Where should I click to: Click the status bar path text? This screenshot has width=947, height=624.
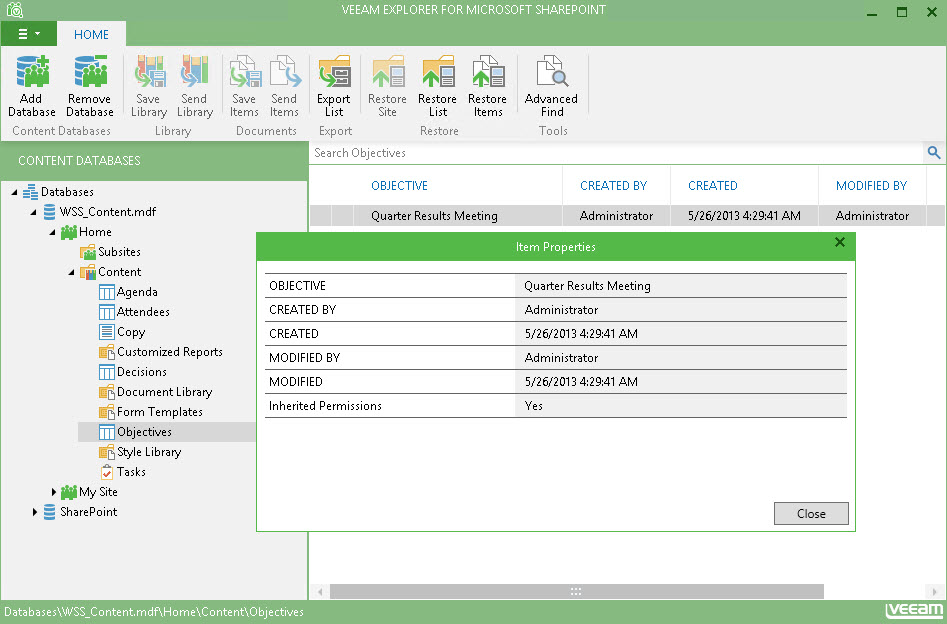tap(153, 612)
